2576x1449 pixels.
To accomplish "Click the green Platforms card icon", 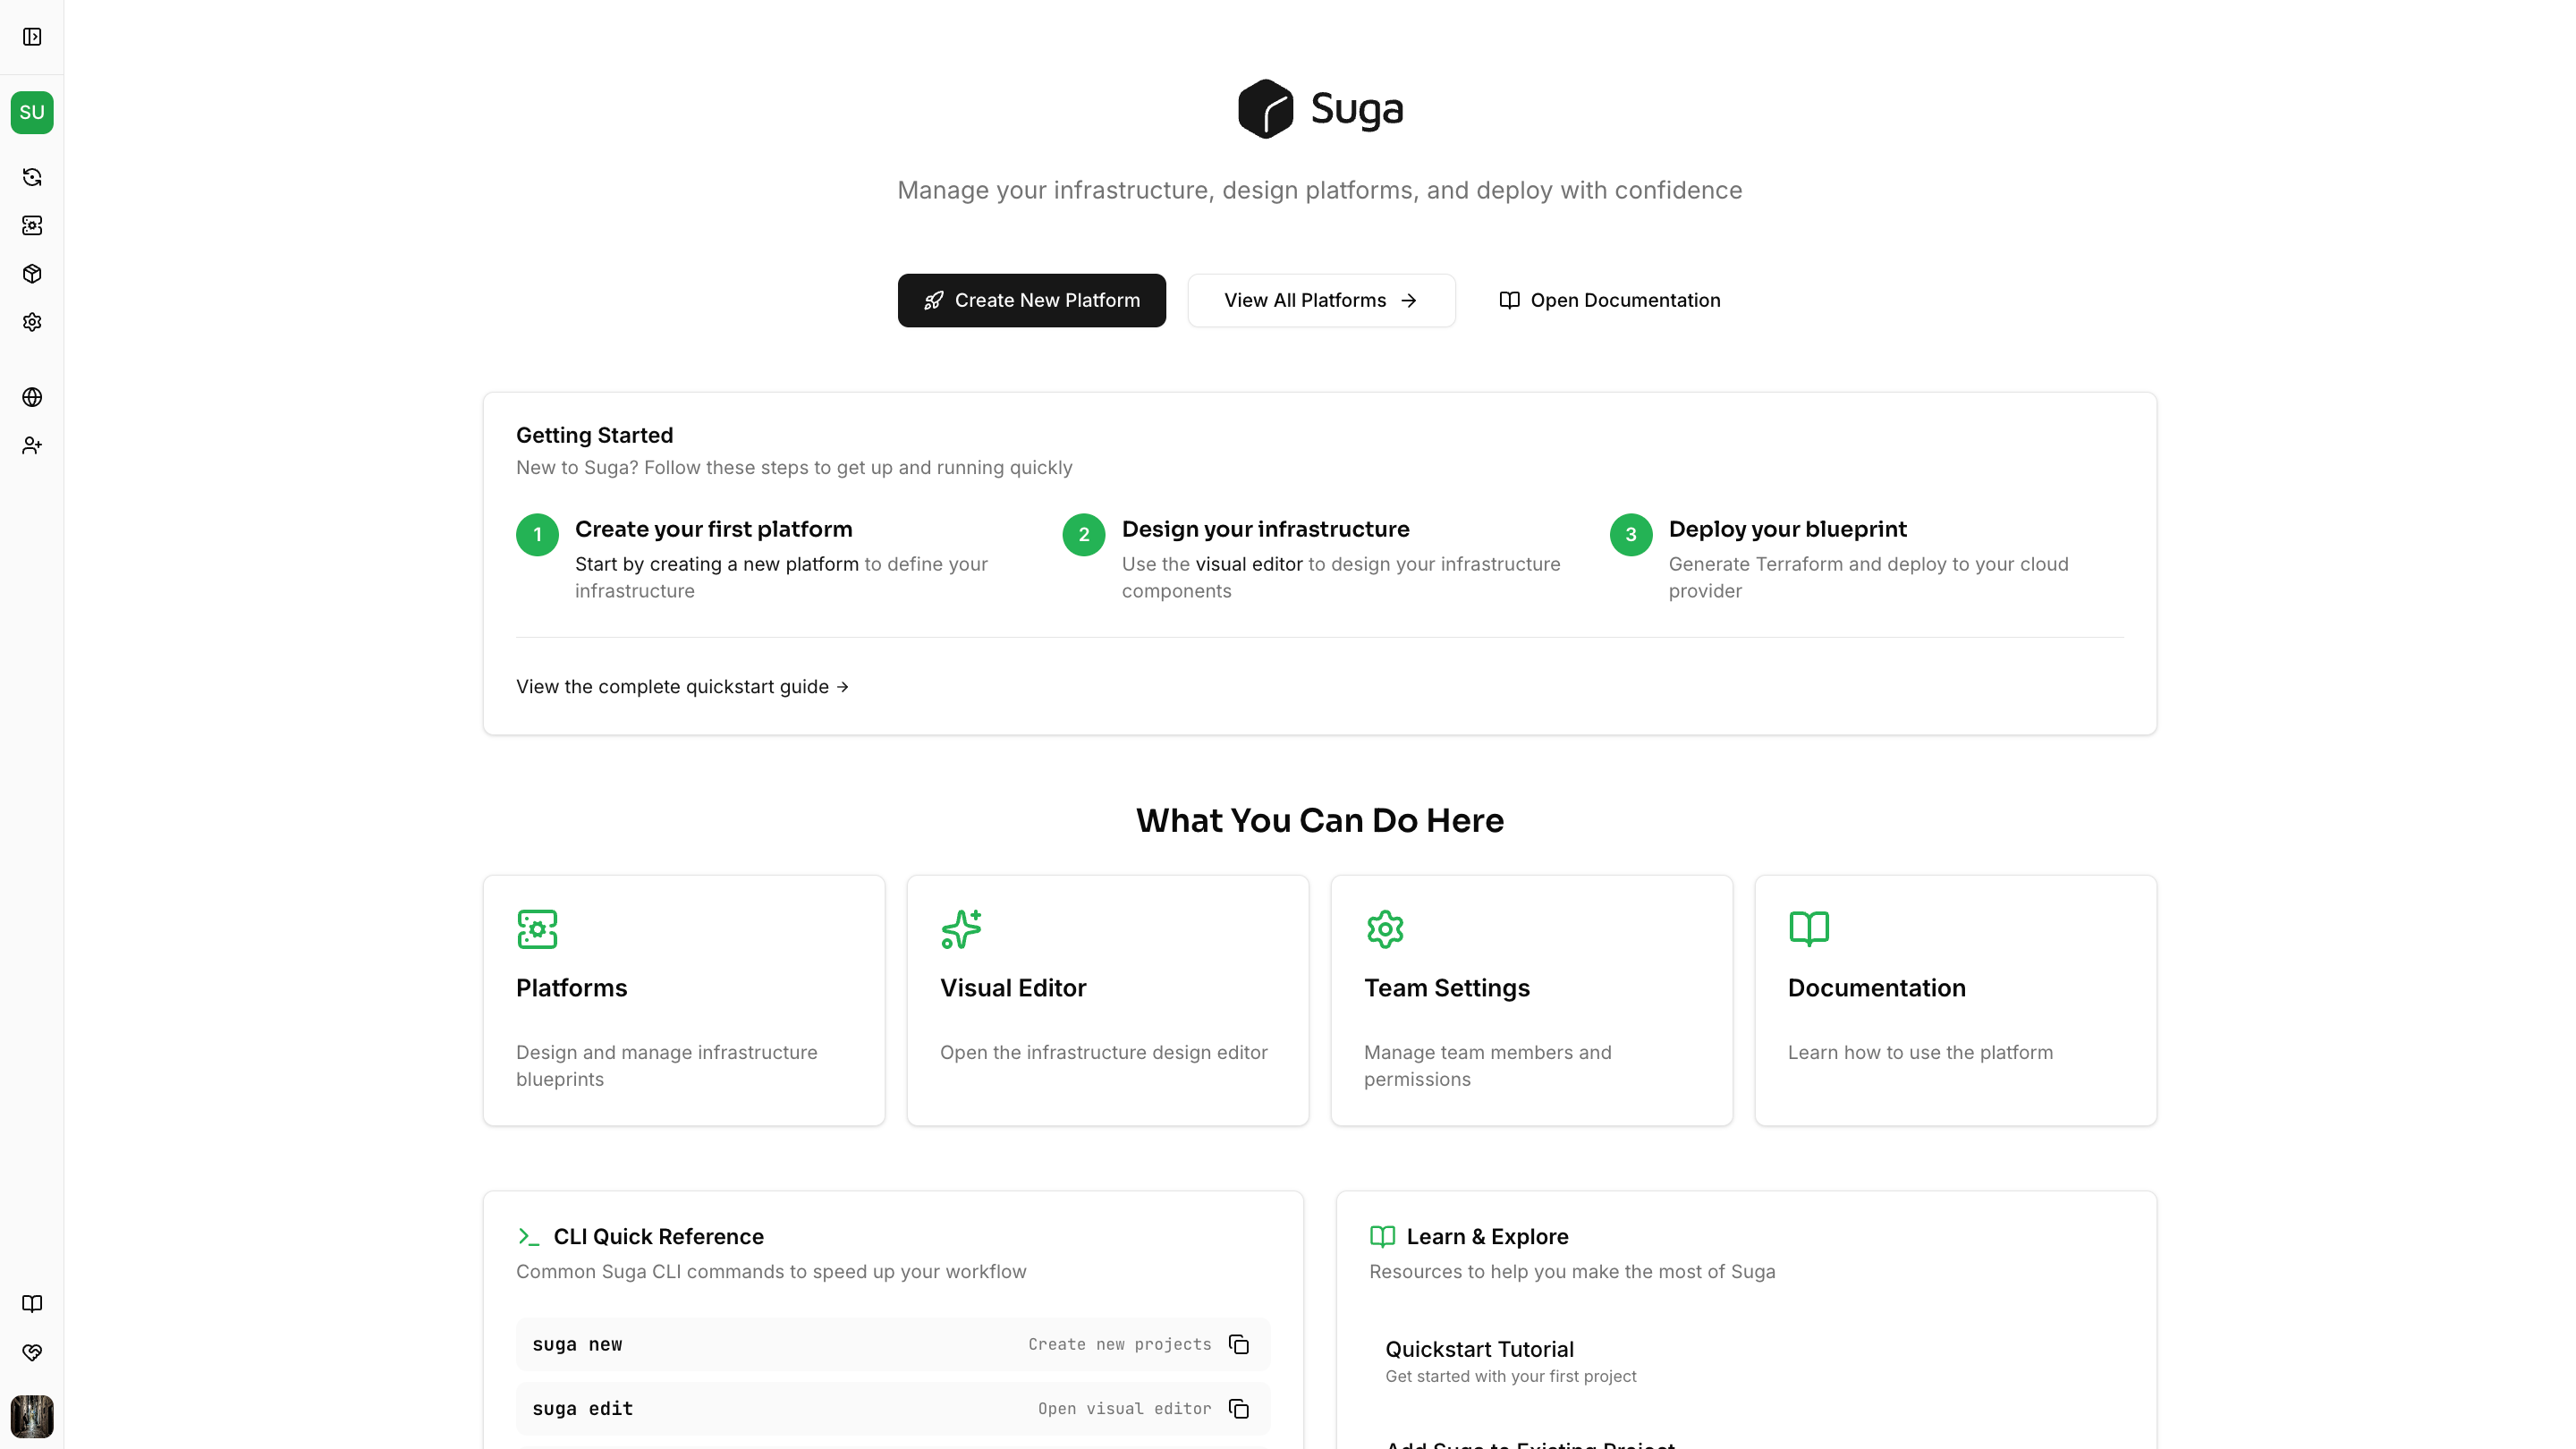I will coord(537,928).
